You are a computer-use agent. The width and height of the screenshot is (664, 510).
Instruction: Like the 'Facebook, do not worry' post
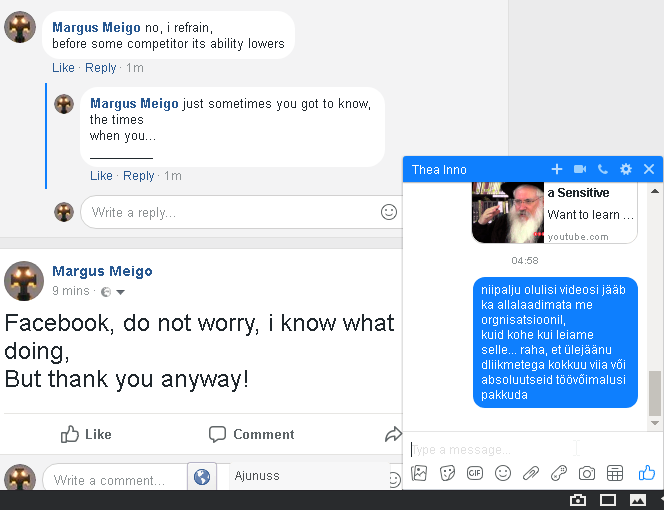86,434
